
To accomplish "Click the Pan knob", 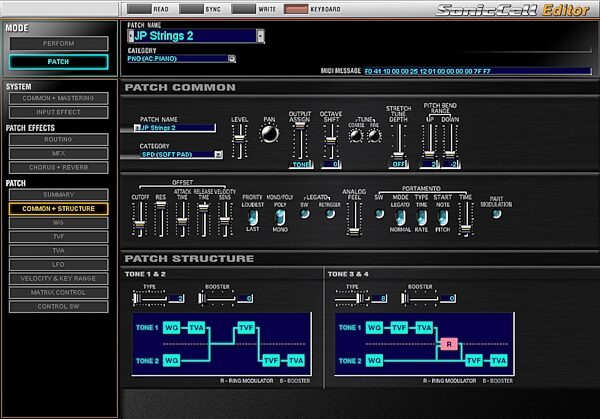I will (269, 134).
